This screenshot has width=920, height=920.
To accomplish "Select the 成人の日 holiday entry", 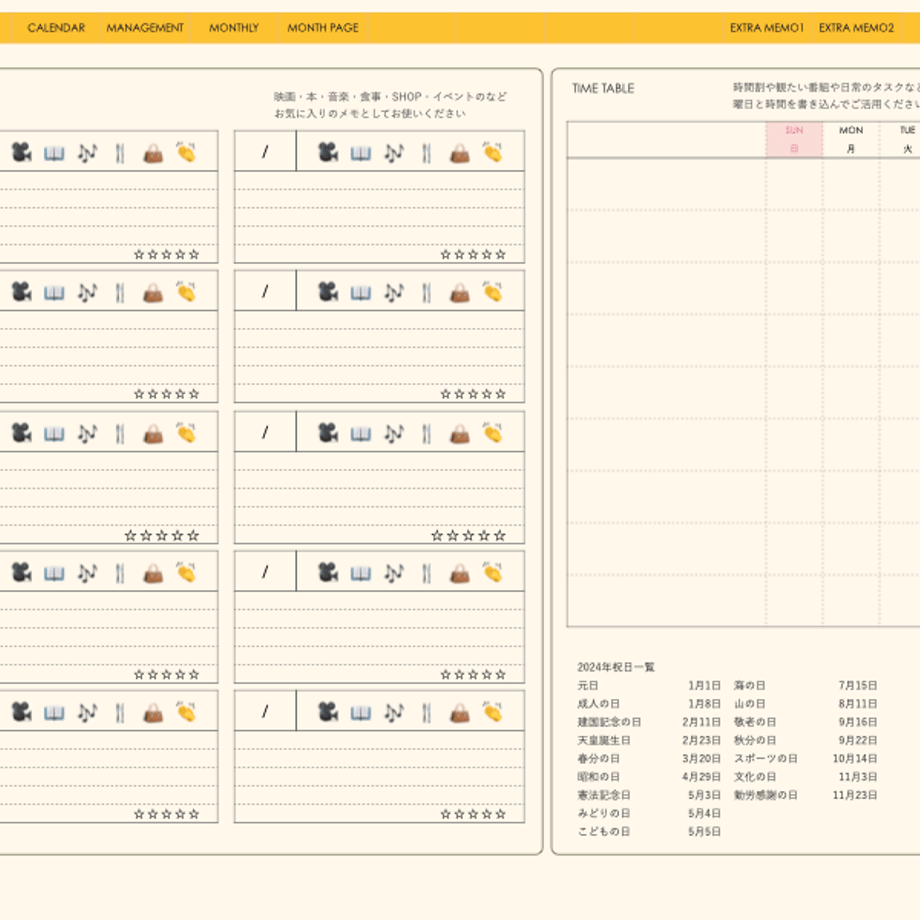I will click(598, 703).
